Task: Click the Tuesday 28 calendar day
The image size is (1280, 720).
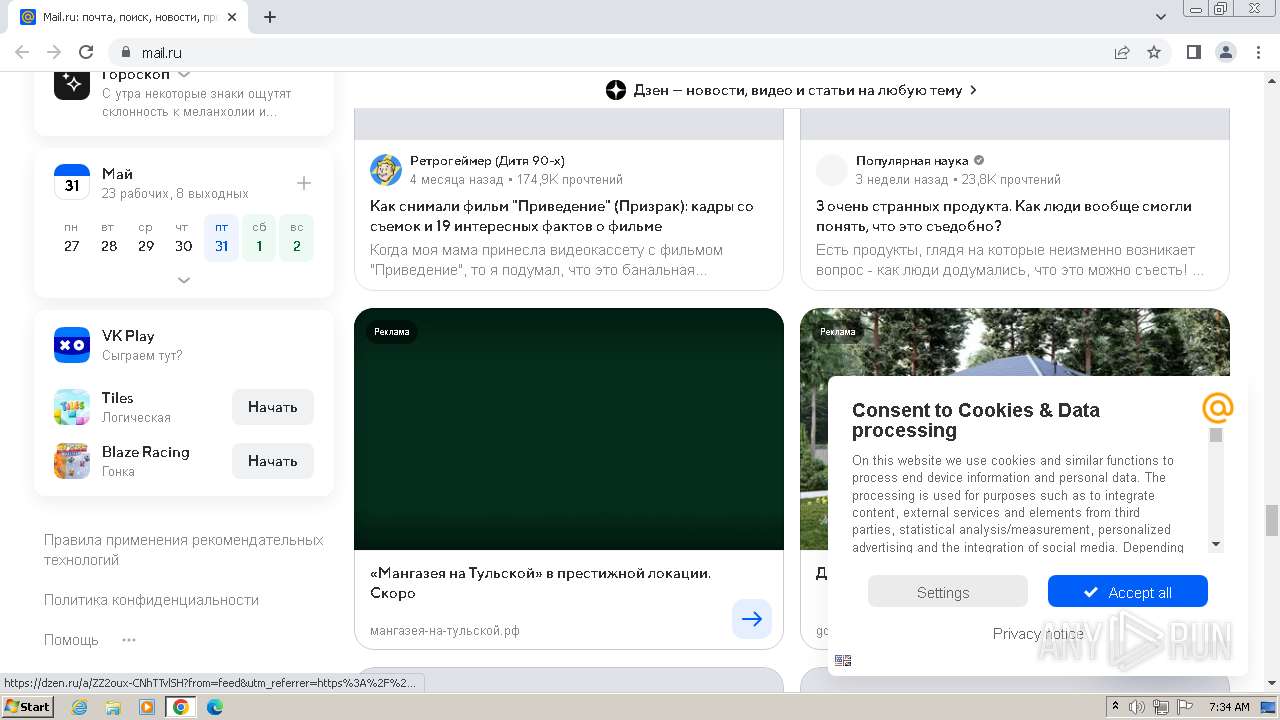Action: (x=109, y=238)
